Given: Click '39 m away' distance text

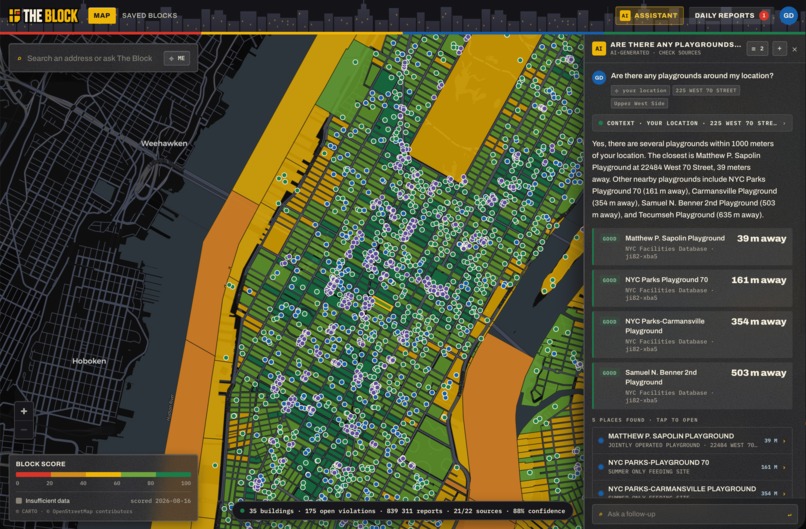Looking at the screenshot, I should tap(761, 239).
